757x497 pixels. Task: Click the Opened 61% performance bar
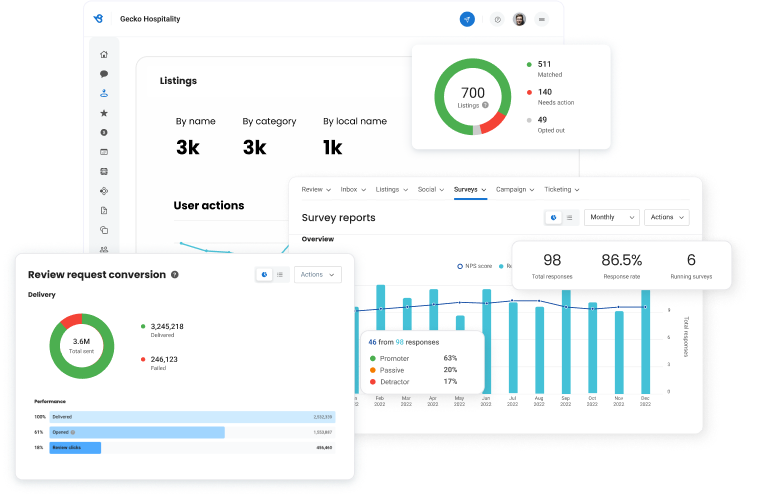coord(137,432)
